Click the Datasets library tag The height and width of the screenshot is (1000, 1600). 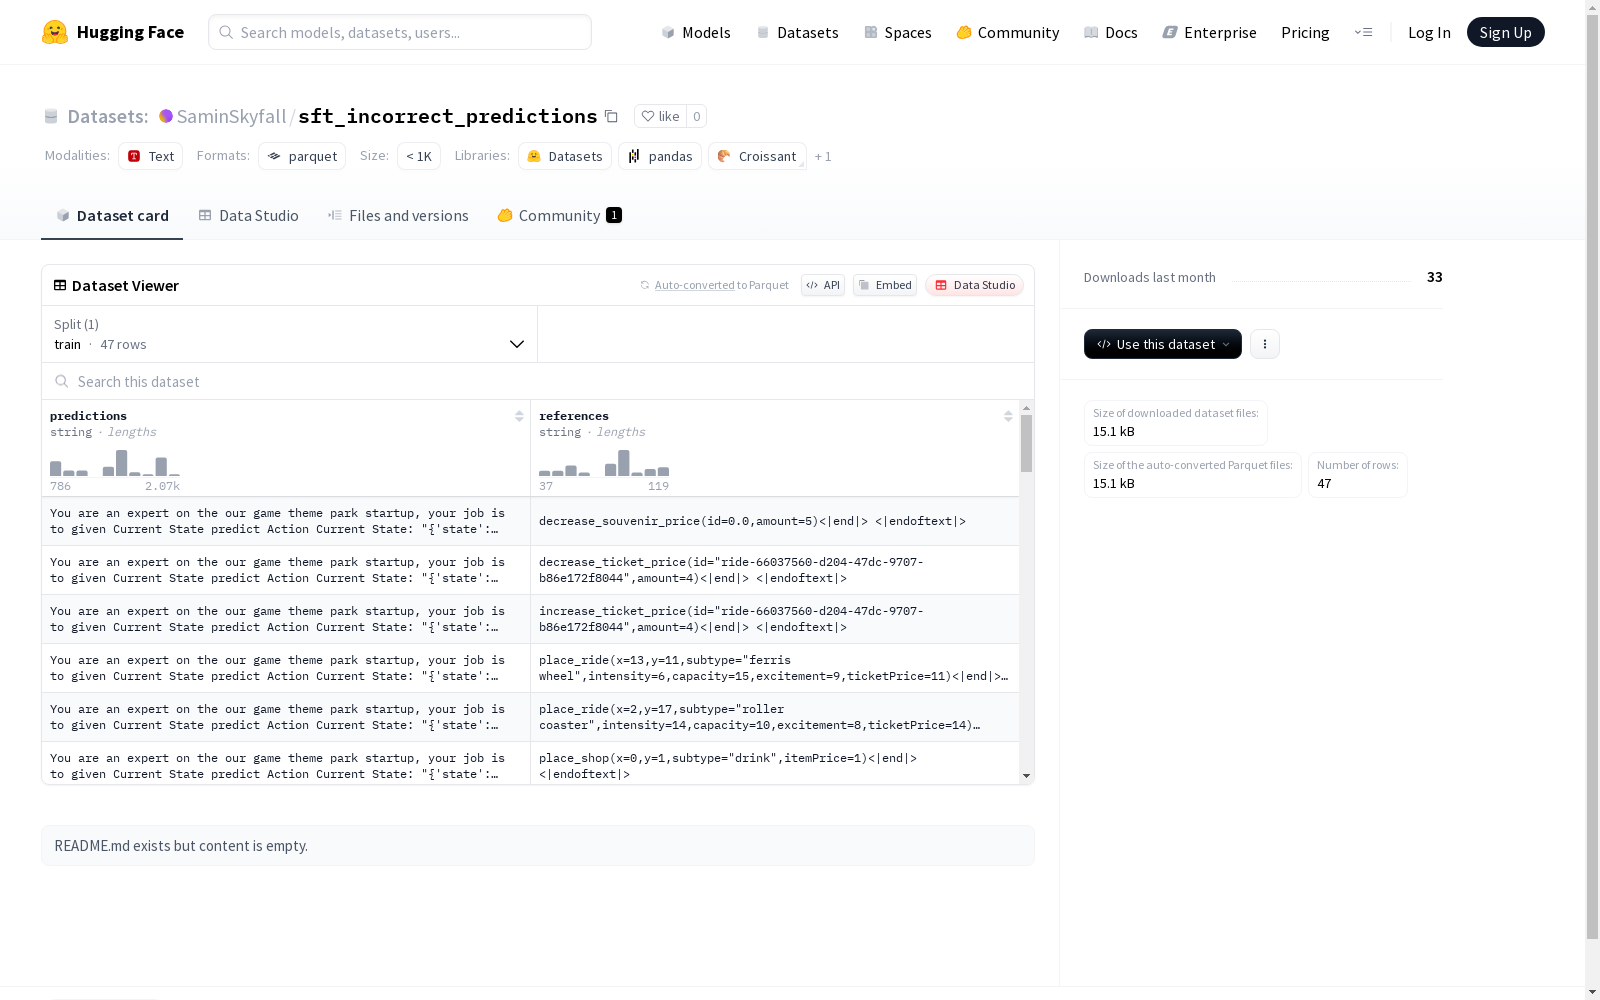[565, 156]
